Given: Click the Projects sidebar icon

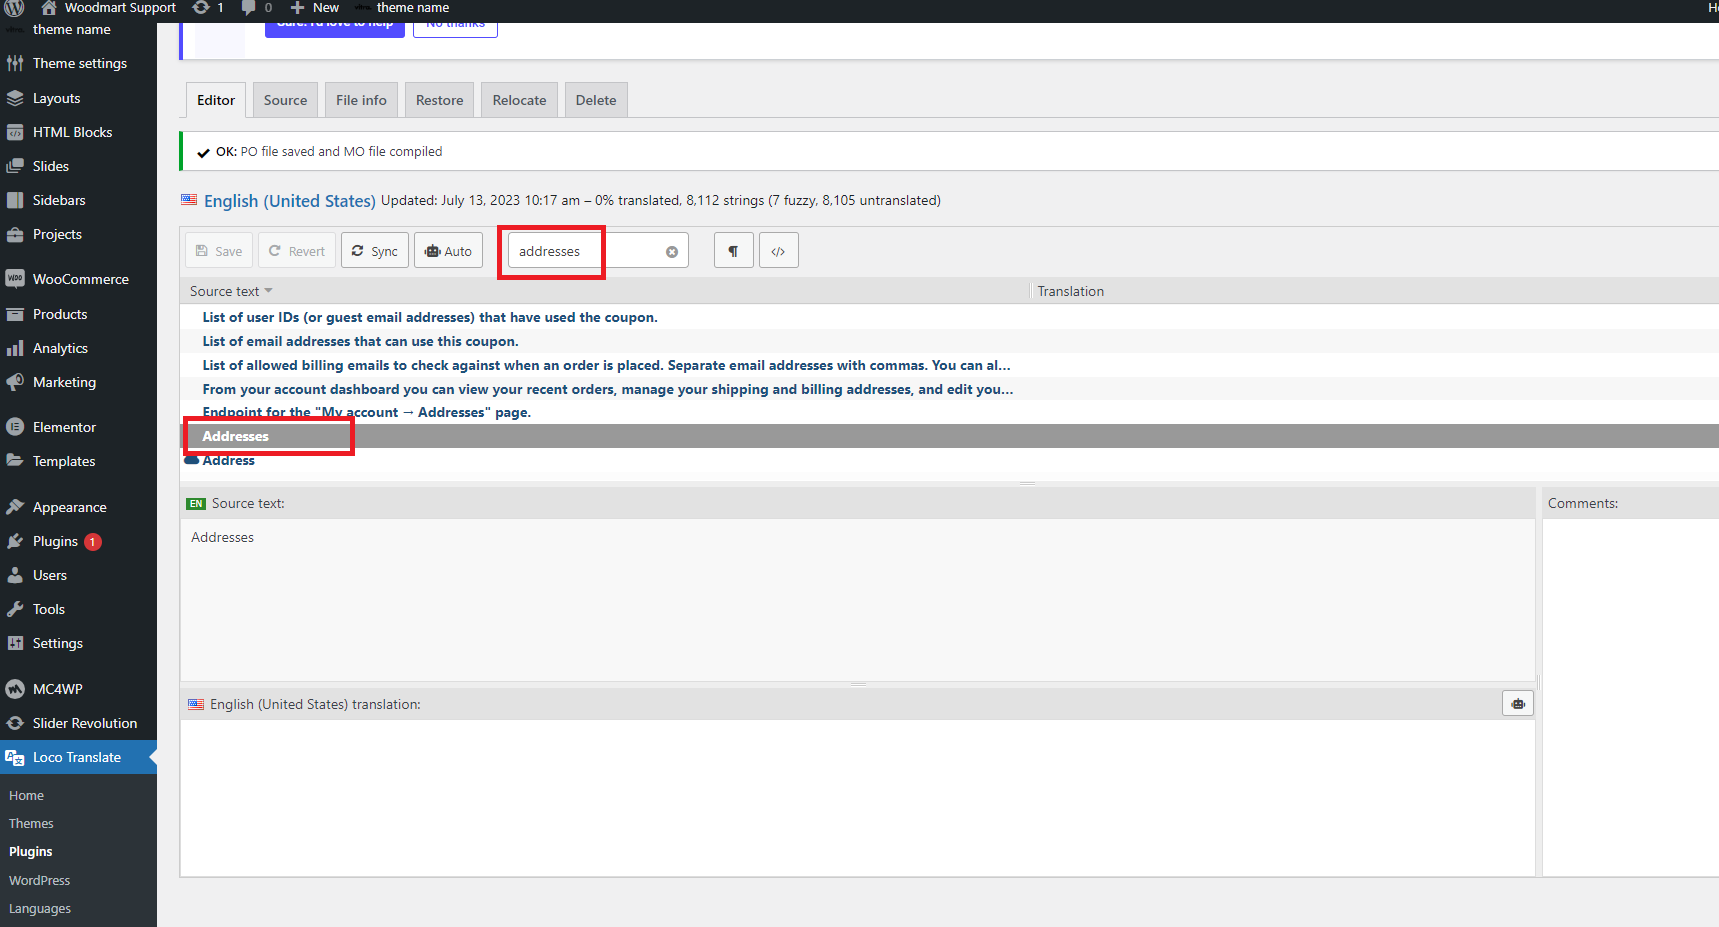Looking at the screenshot, I should coord(15,234).
